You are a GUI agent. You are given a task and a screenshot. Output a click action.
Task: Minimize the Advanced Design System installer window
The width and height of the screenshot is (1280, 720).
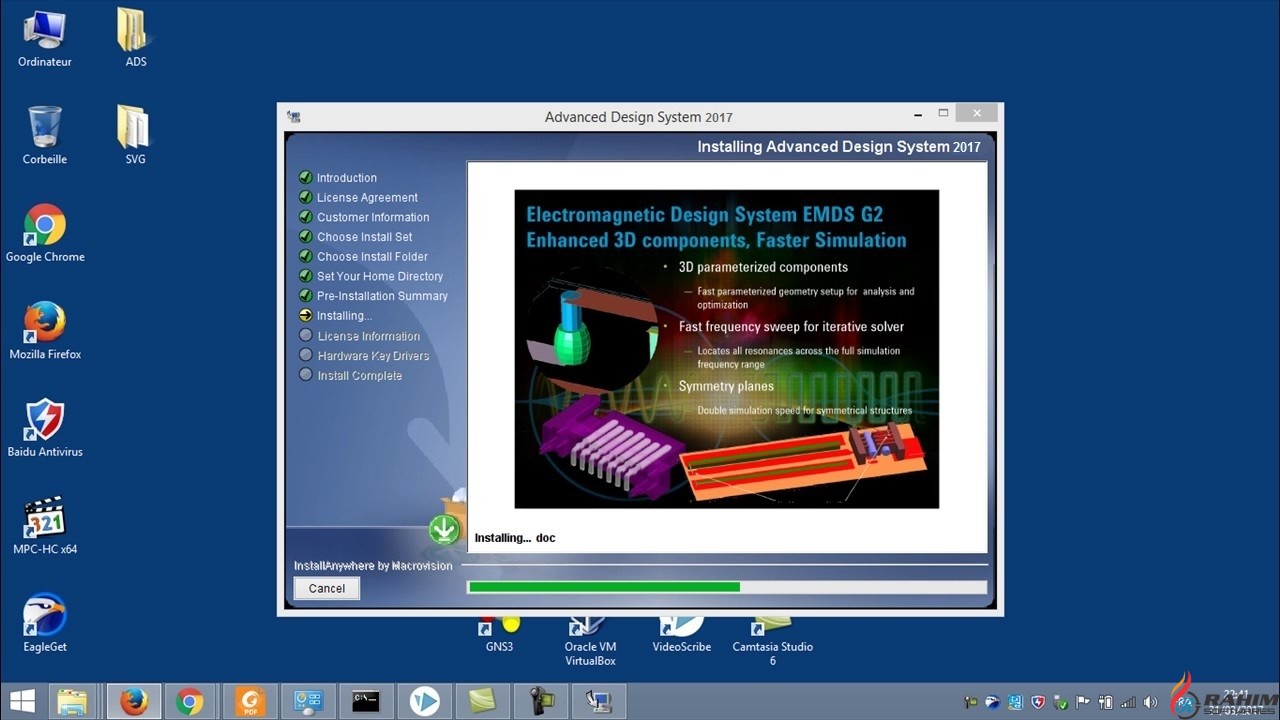coord(917,113)
